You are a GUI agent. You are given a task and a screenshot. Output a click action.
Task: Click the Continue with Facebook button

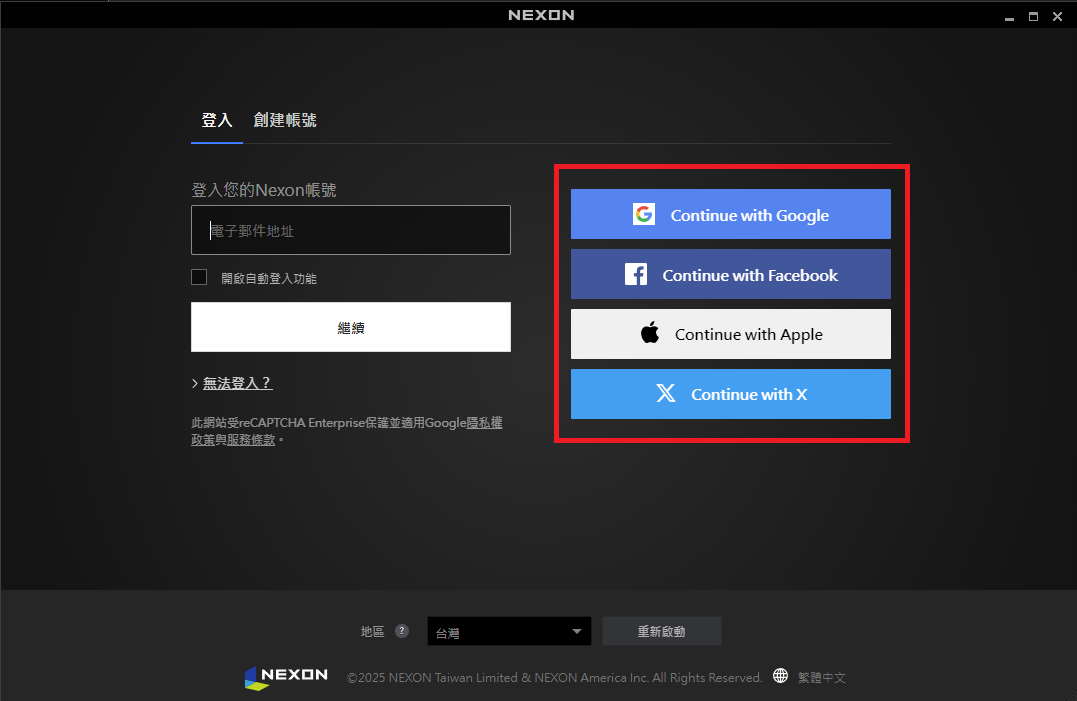click(730, 273)
